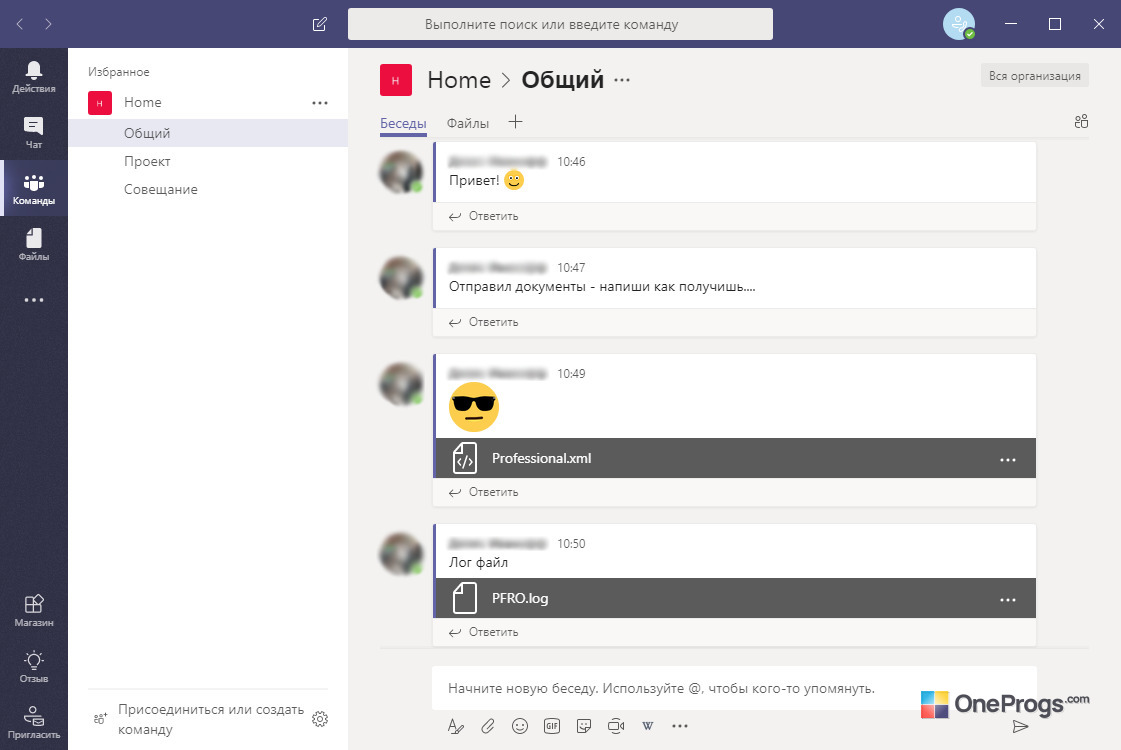Click Ответить under the Привет message
The height and width of the screenshot is (750, 1121).
tap(483, 216)
